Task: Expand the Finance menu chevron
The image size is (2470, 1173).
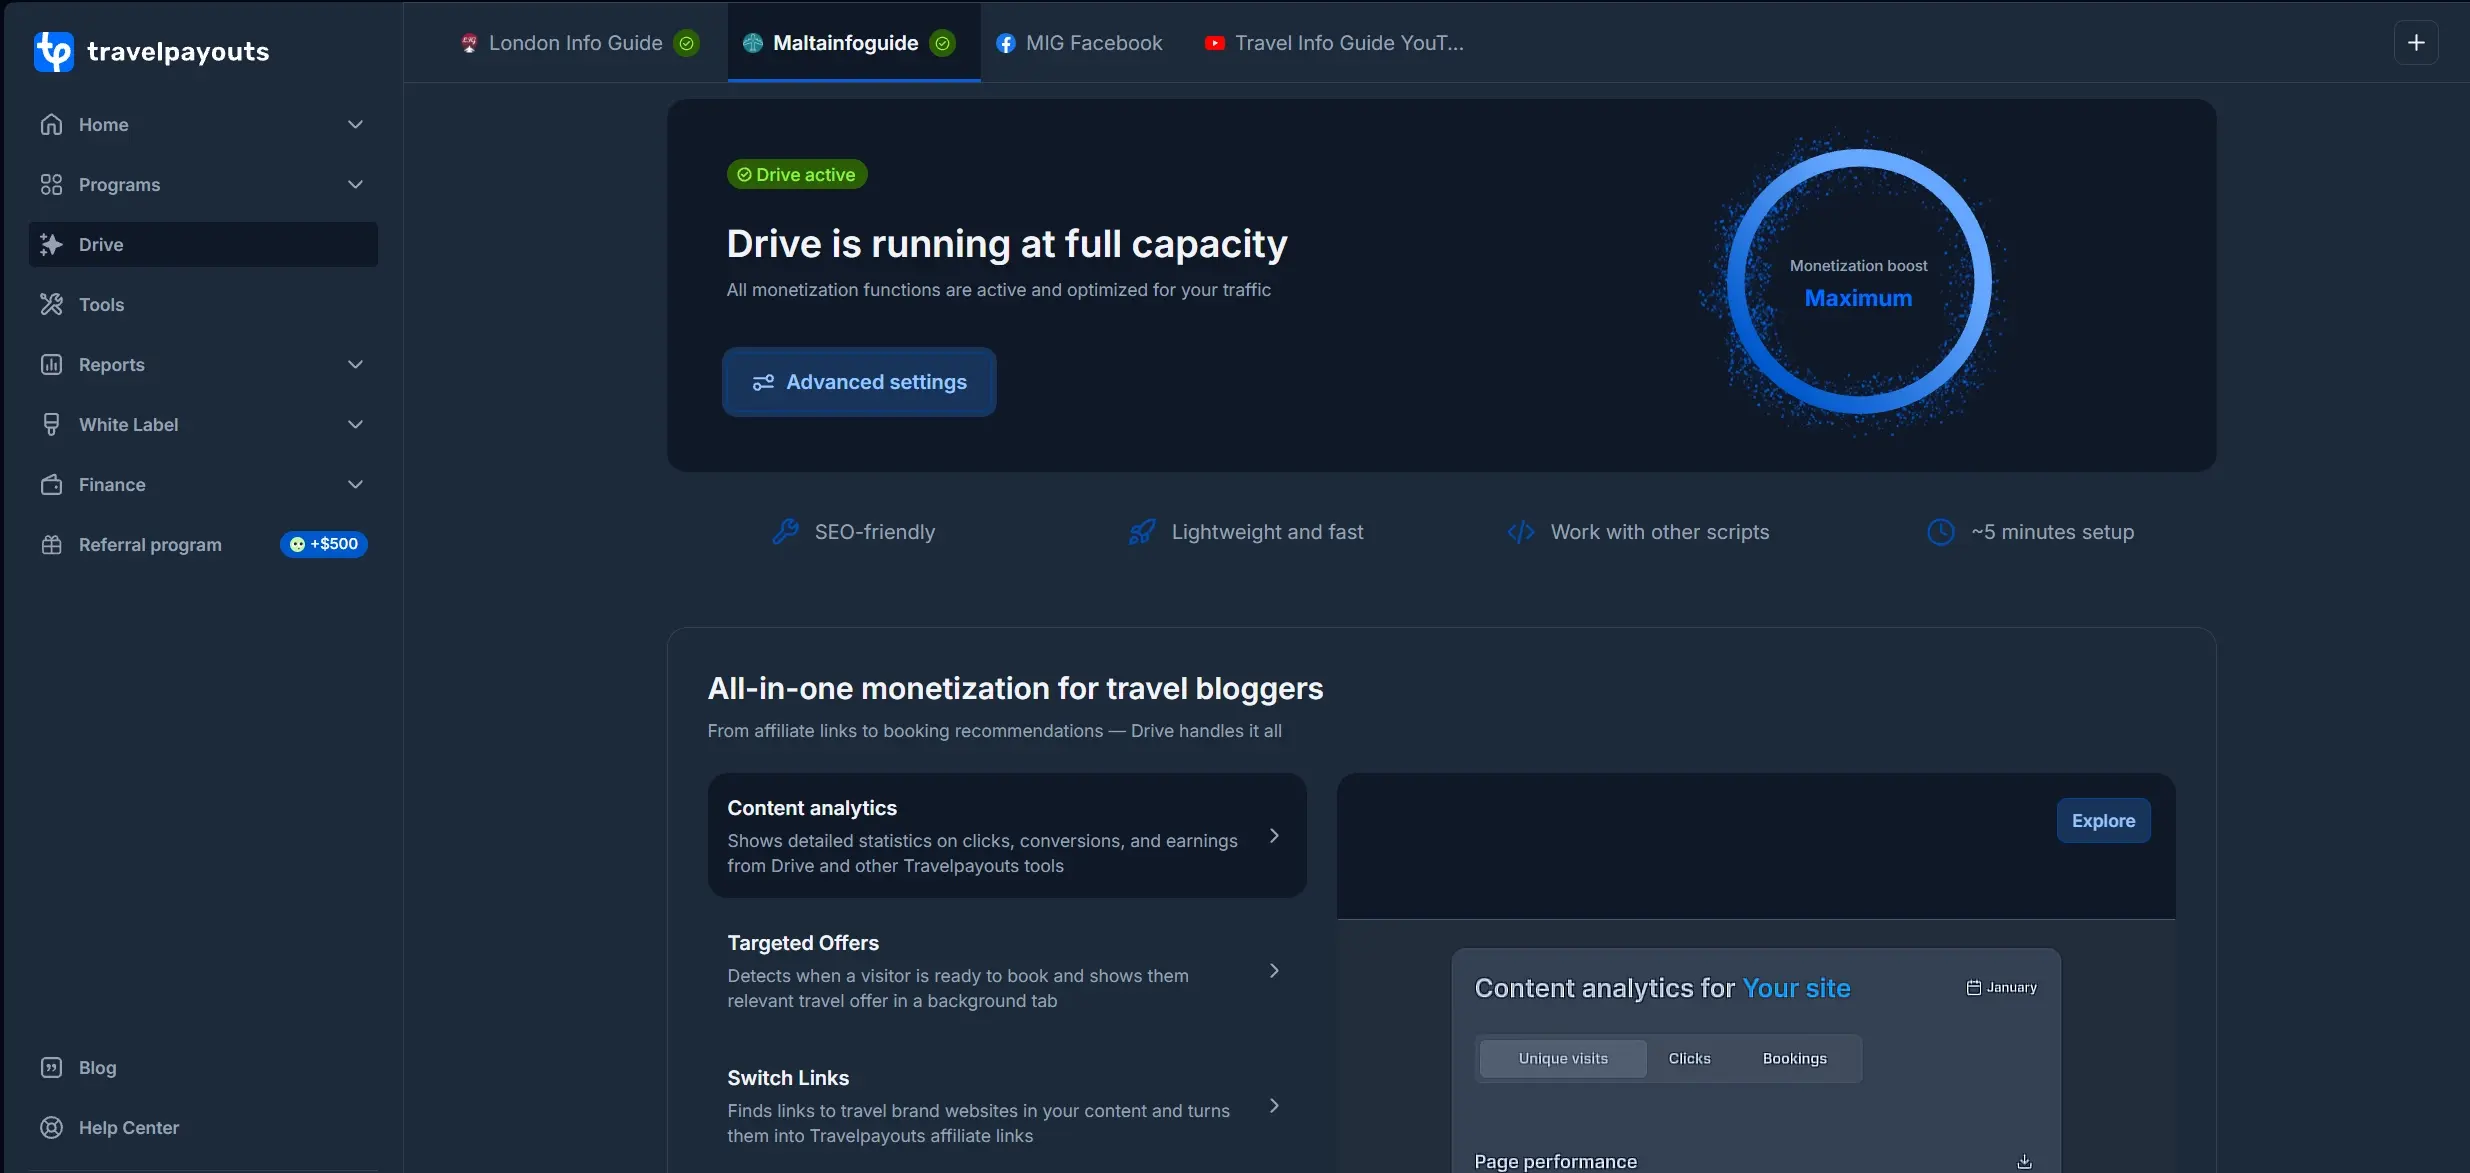Action: pyautogui.click(x=355, y=484)
